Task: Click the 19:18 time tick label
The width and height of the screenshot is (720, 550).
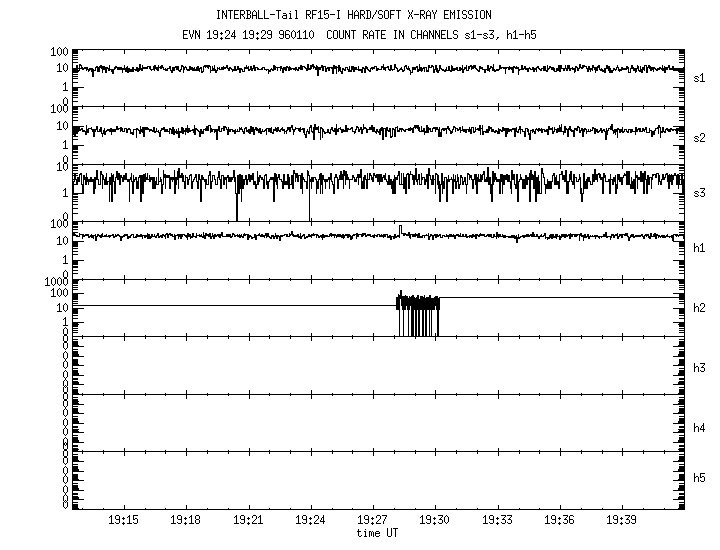Action: click(x=185, y=521)
